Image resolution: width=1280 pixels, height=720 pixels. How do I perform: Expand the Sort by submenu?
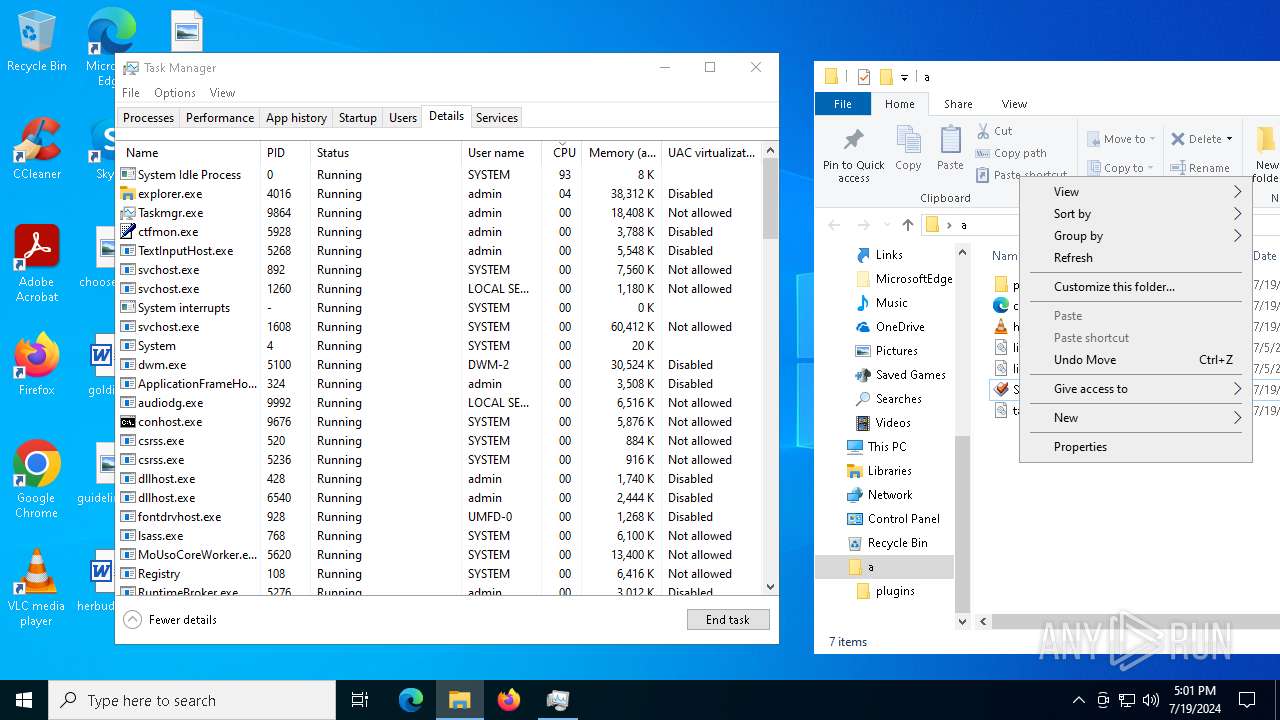1136,214
